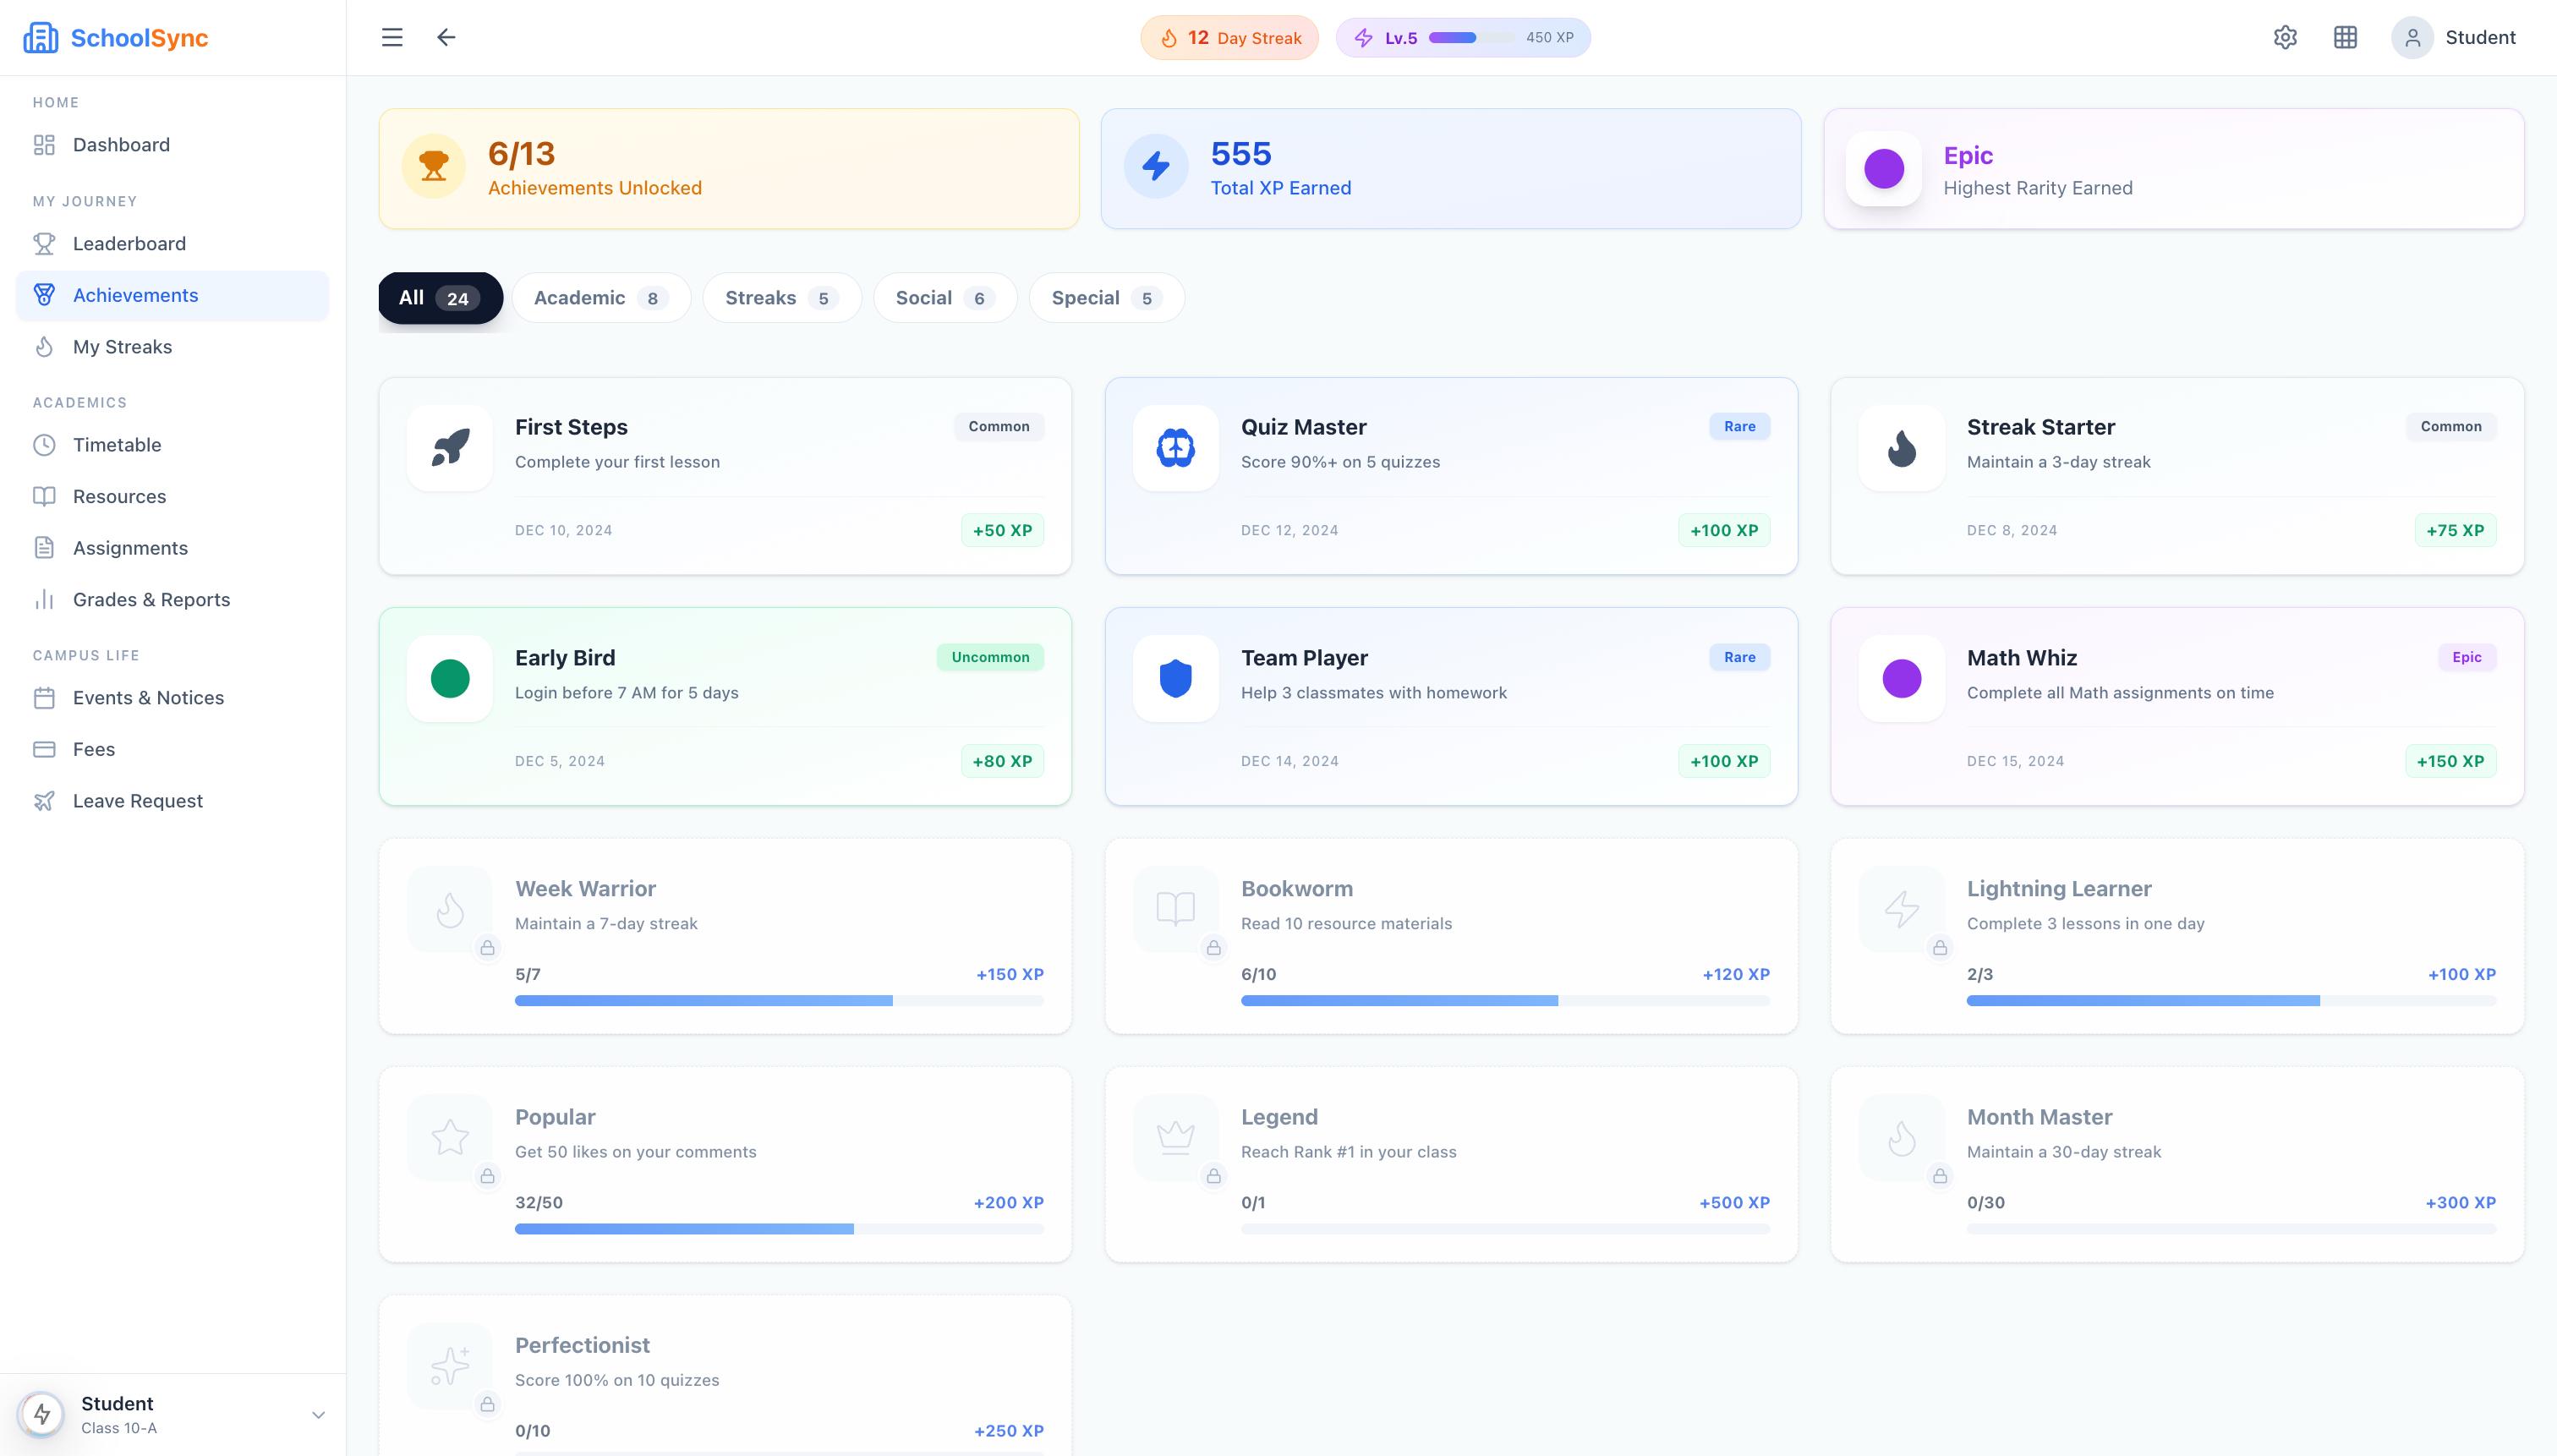Click the hamburger menu icon

pyautogui.click(x=392, y=38)
